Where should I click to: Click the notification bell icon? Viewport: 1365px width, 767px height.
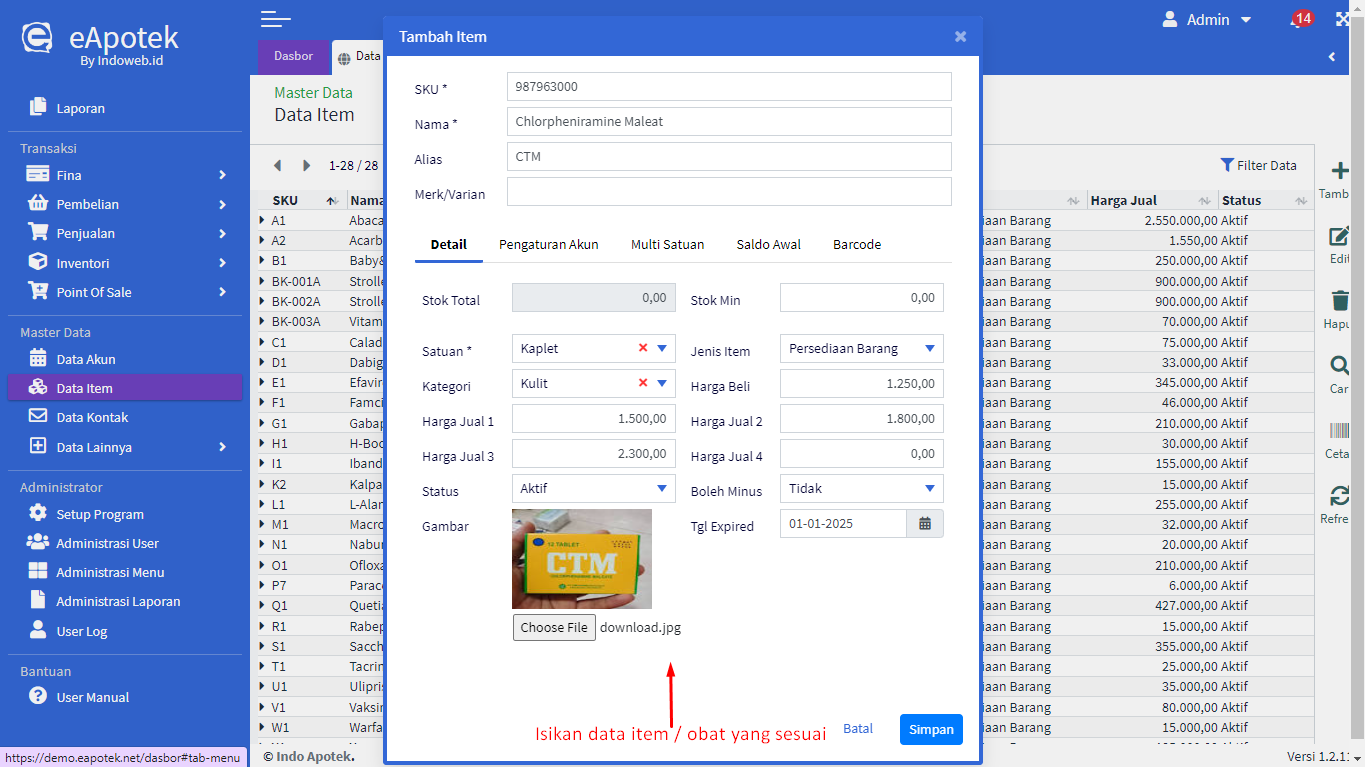(1297, 20)
